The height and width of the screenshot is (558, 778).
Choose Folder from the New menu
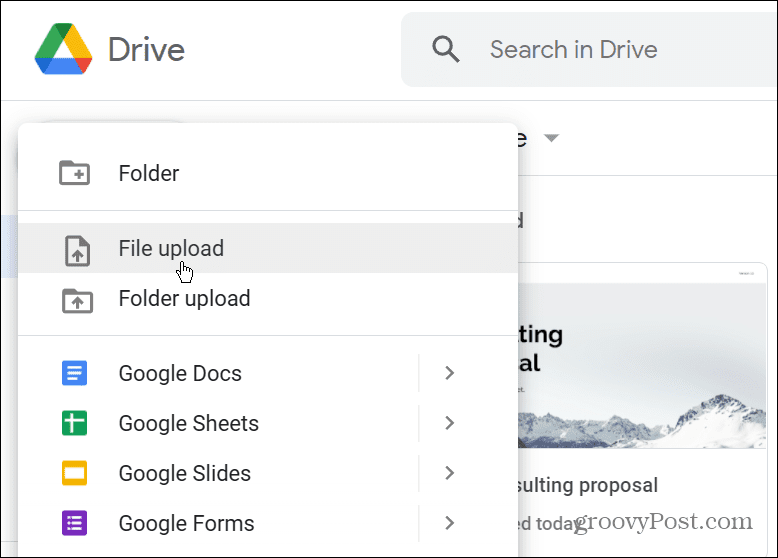click(268, 173)
